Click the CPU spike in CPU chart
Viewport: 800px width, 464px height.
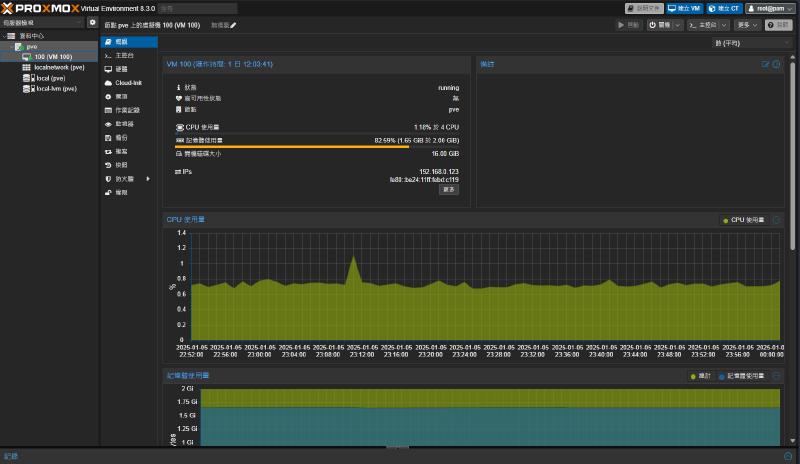pos(353,258)
